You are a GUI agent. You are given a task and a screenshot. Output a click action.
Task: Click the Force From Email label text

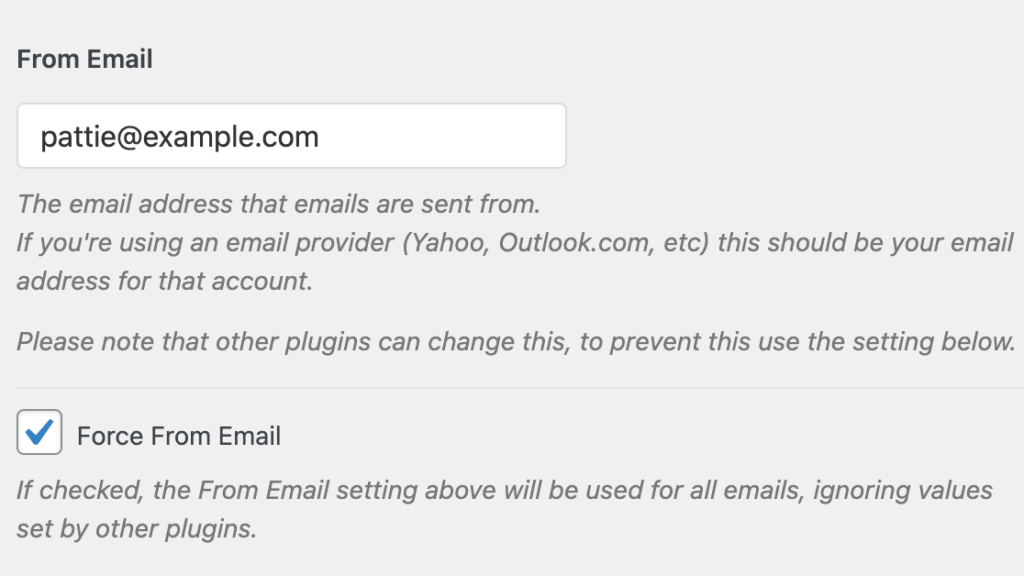[180, 435]
